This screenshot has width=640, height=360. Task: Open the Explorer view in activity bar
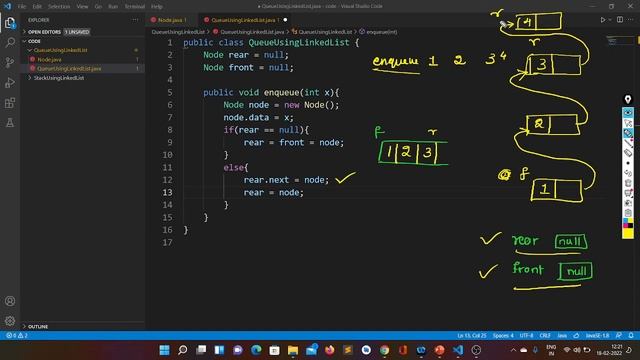(10, 23)
